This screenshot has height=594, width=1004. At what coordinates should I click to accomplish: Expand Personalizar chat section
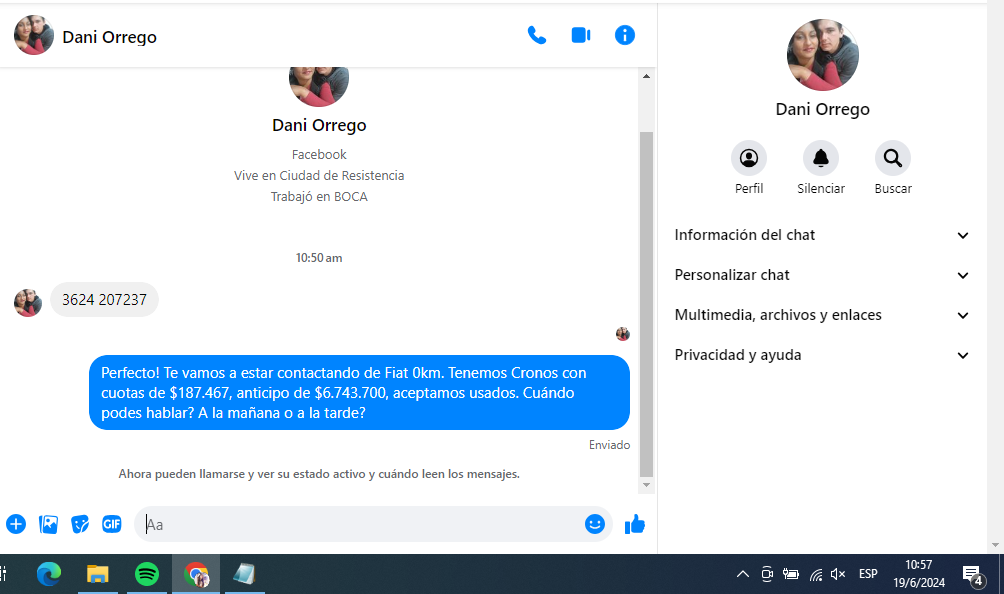[x=822, y=275]
